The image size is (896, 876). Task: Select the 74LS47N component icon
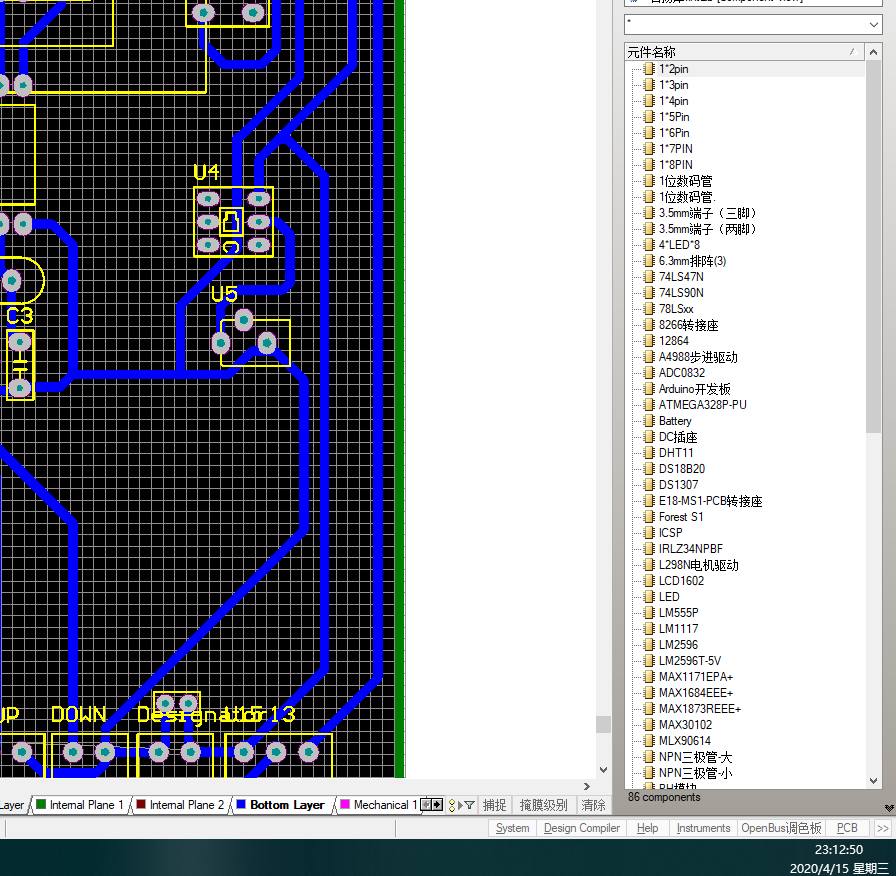pyautogui.click(x=648, y=277)
